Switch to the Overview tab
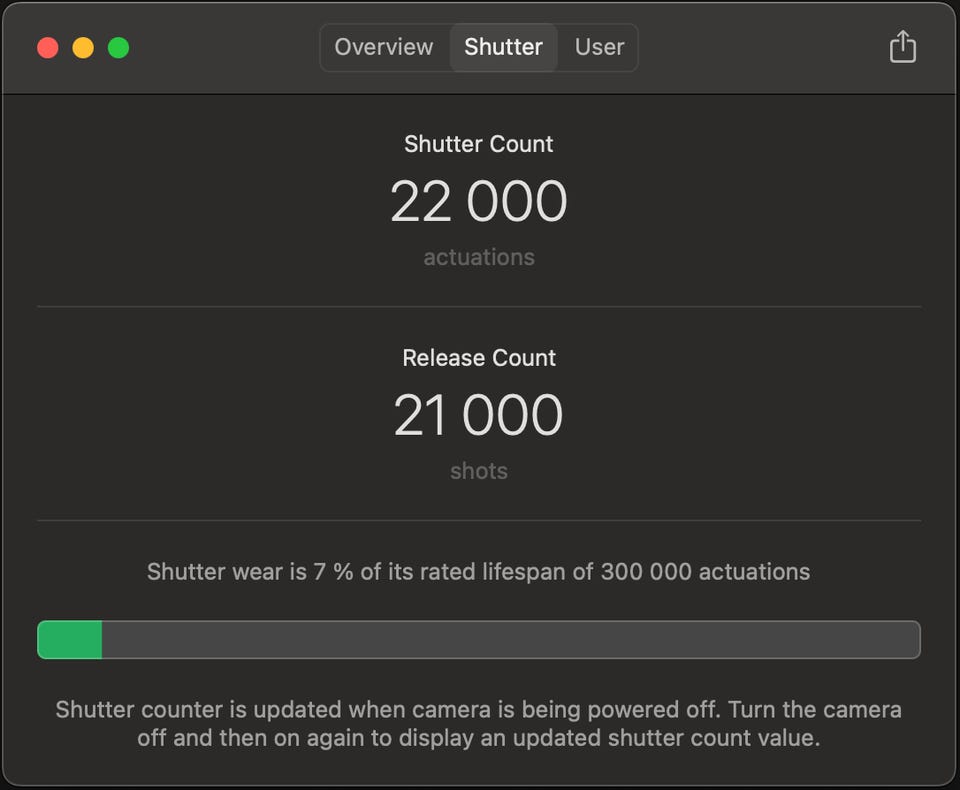 pos(384,47)
